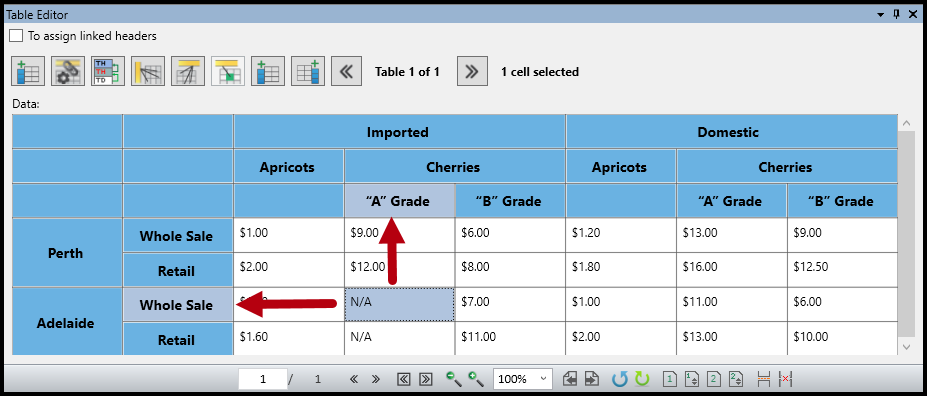Click the highlighted green-cell header link icon
Screen dimensions: 927x396
pyautogui.click(x=228, y=72)
